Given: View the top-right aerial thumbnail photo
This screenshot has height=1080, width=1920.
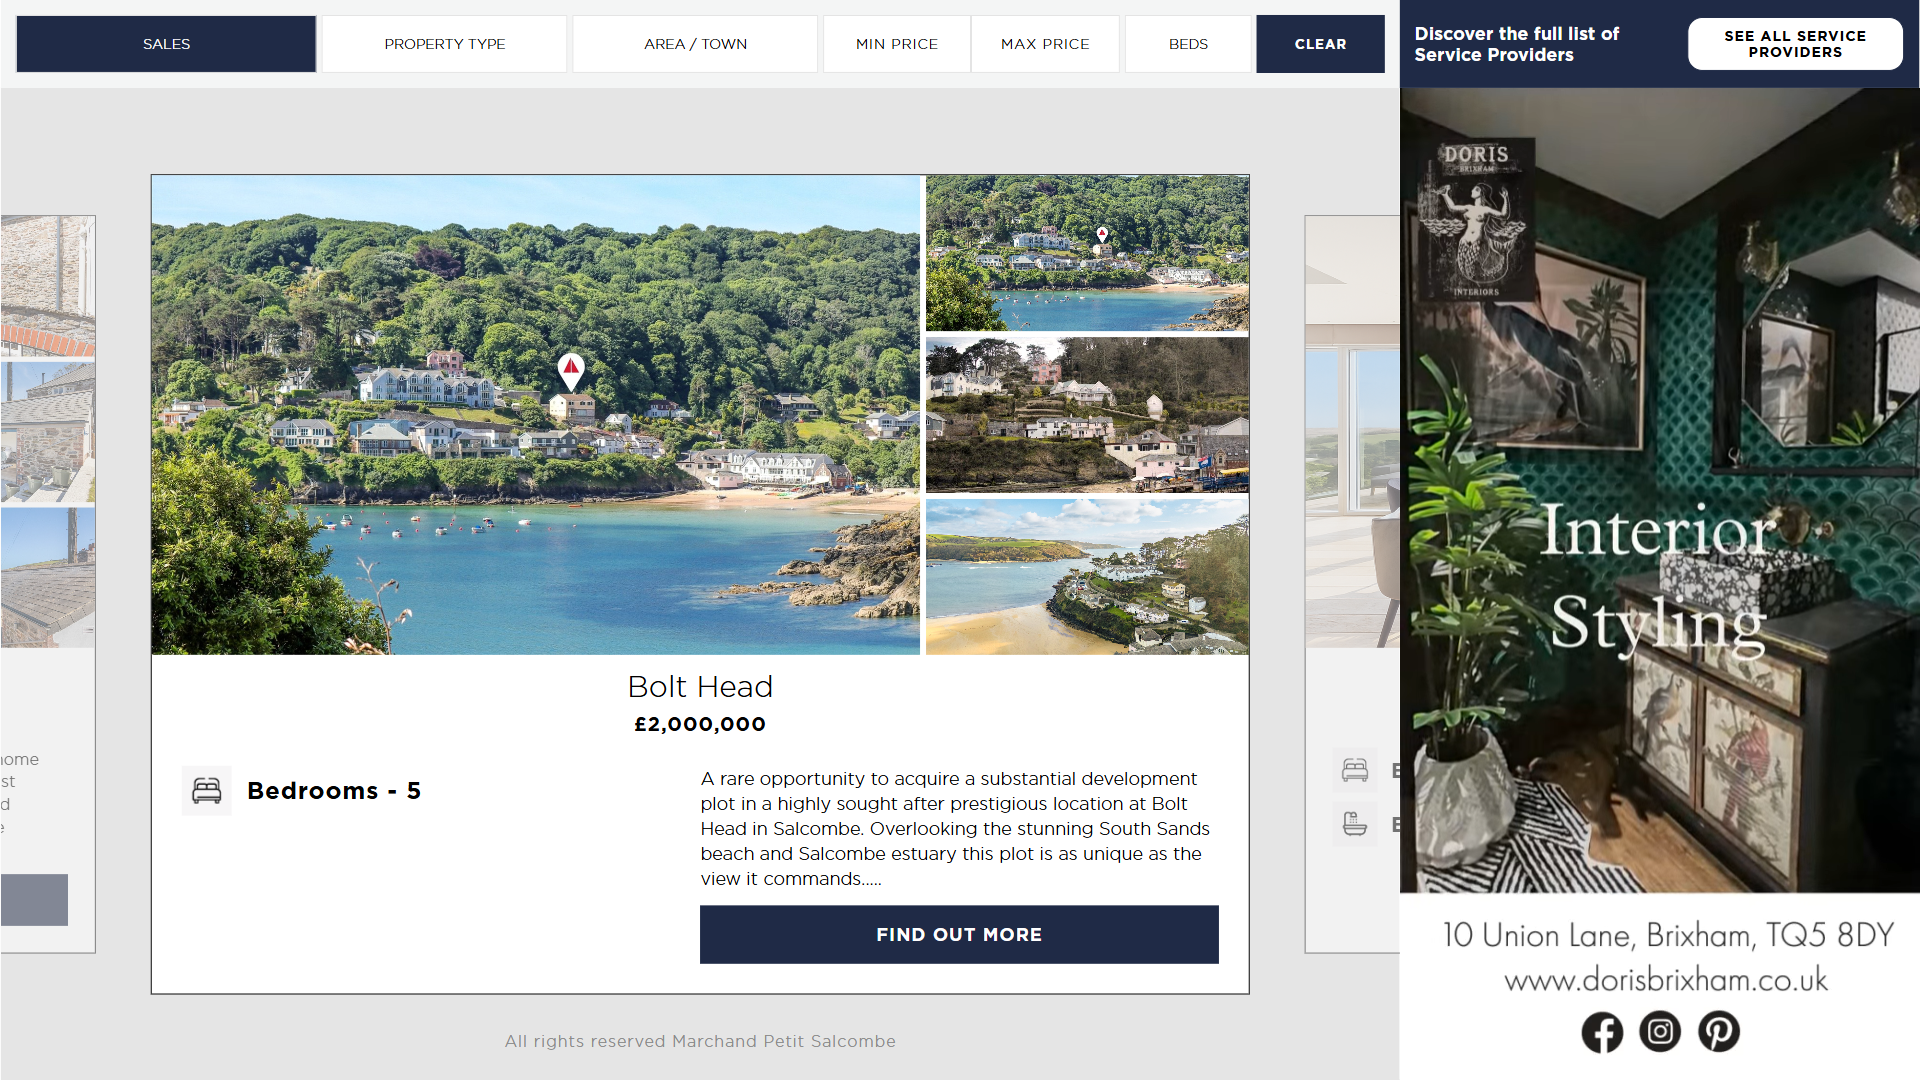Looking at the screenshot, I should (x=1087, y=253).
